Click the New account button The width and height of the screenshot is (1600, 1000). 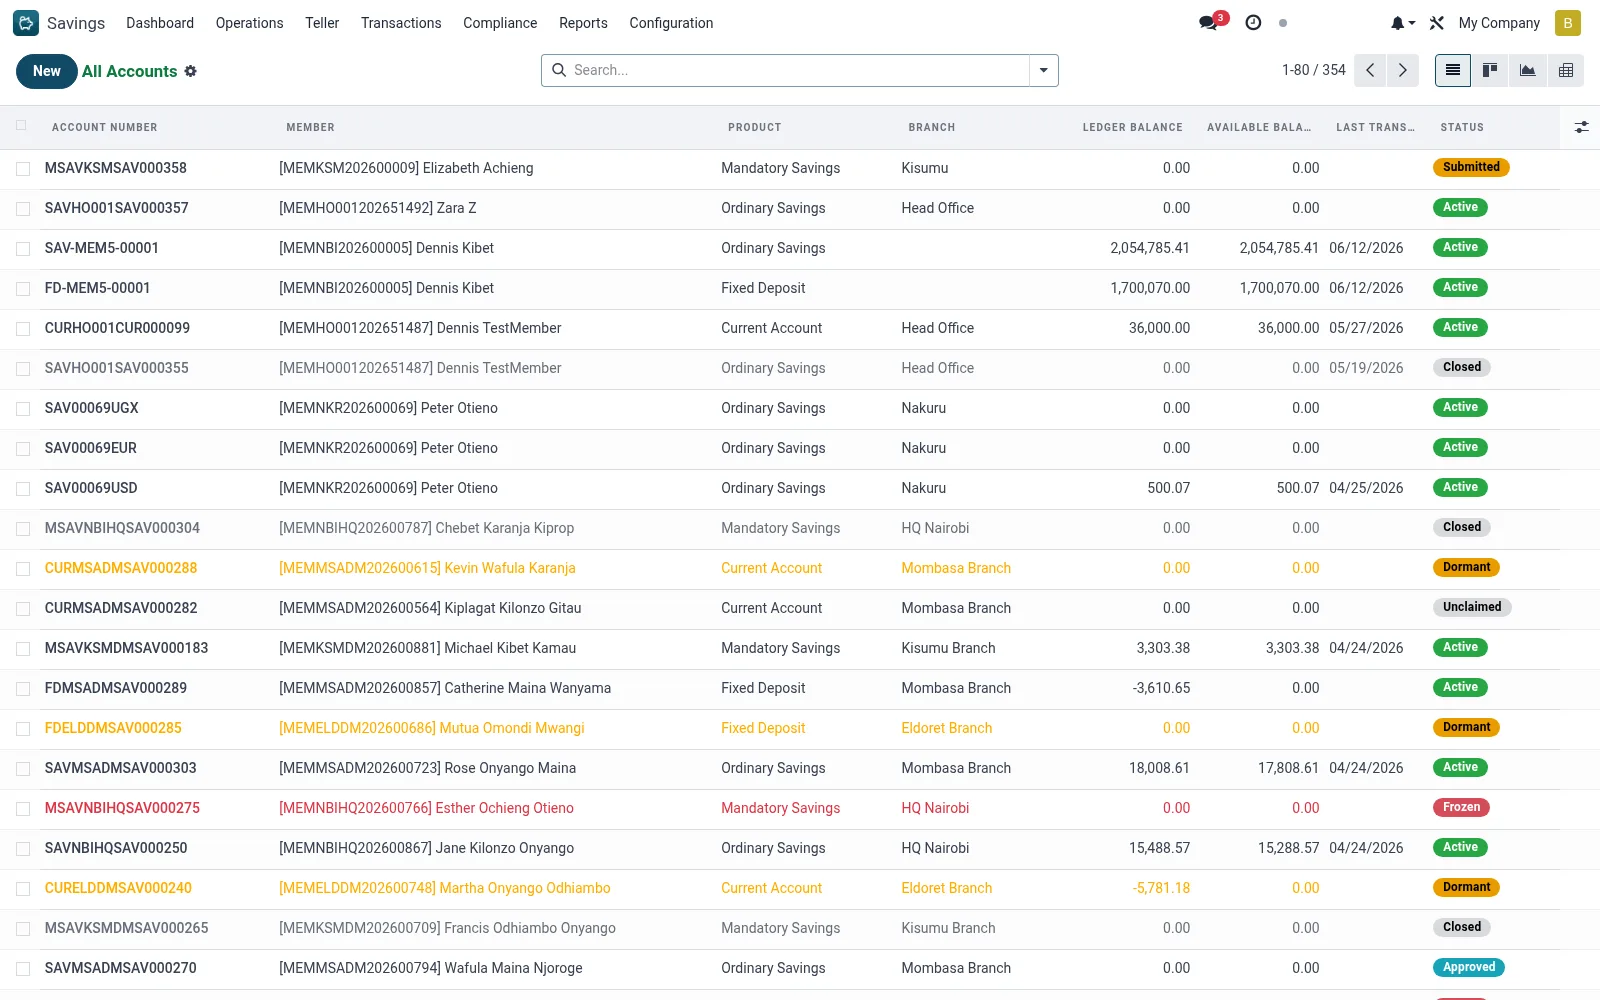click(x=47, y=71)
